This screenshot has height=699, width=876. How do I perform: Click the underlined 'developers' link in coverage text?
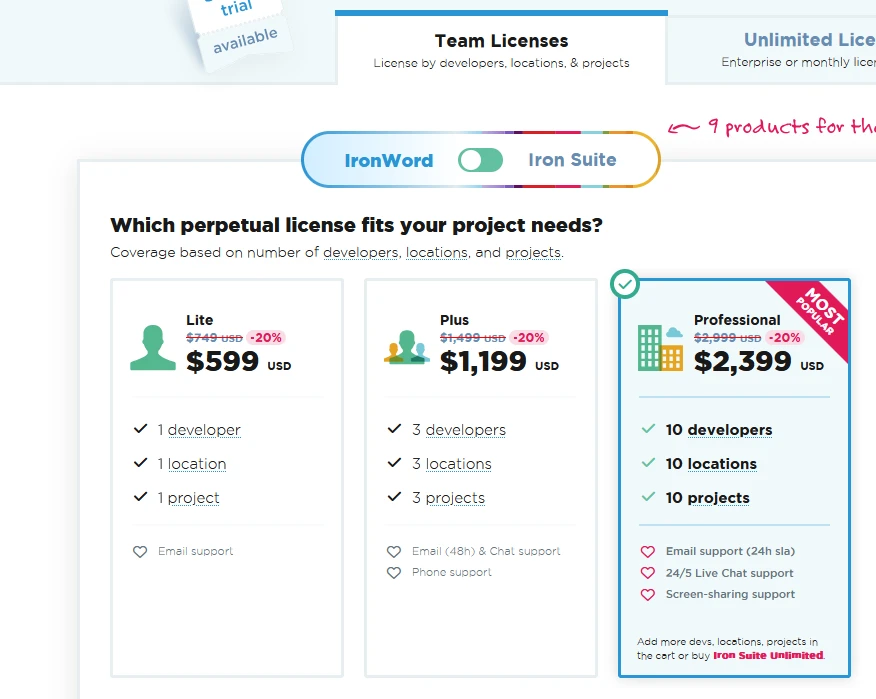point(360,253)
